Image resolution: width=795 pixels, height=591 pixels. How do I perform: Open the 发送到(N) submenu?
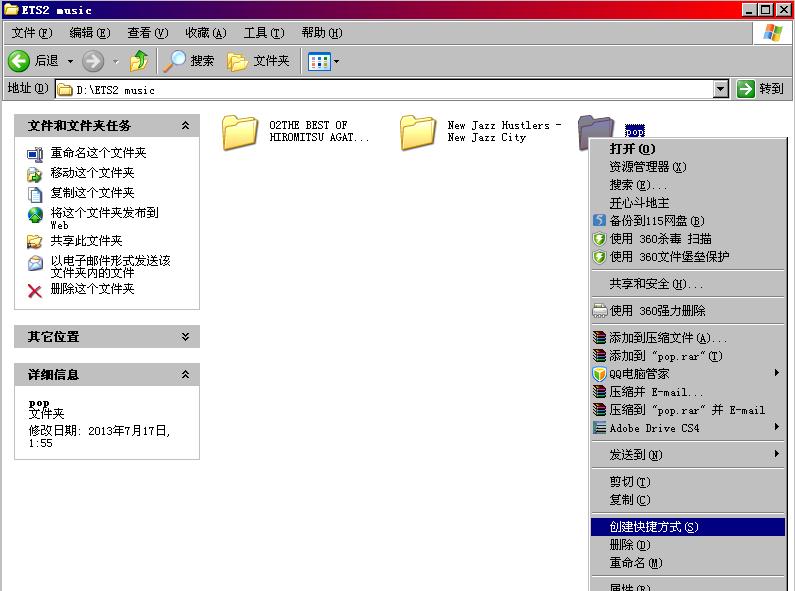pos(636,455)
